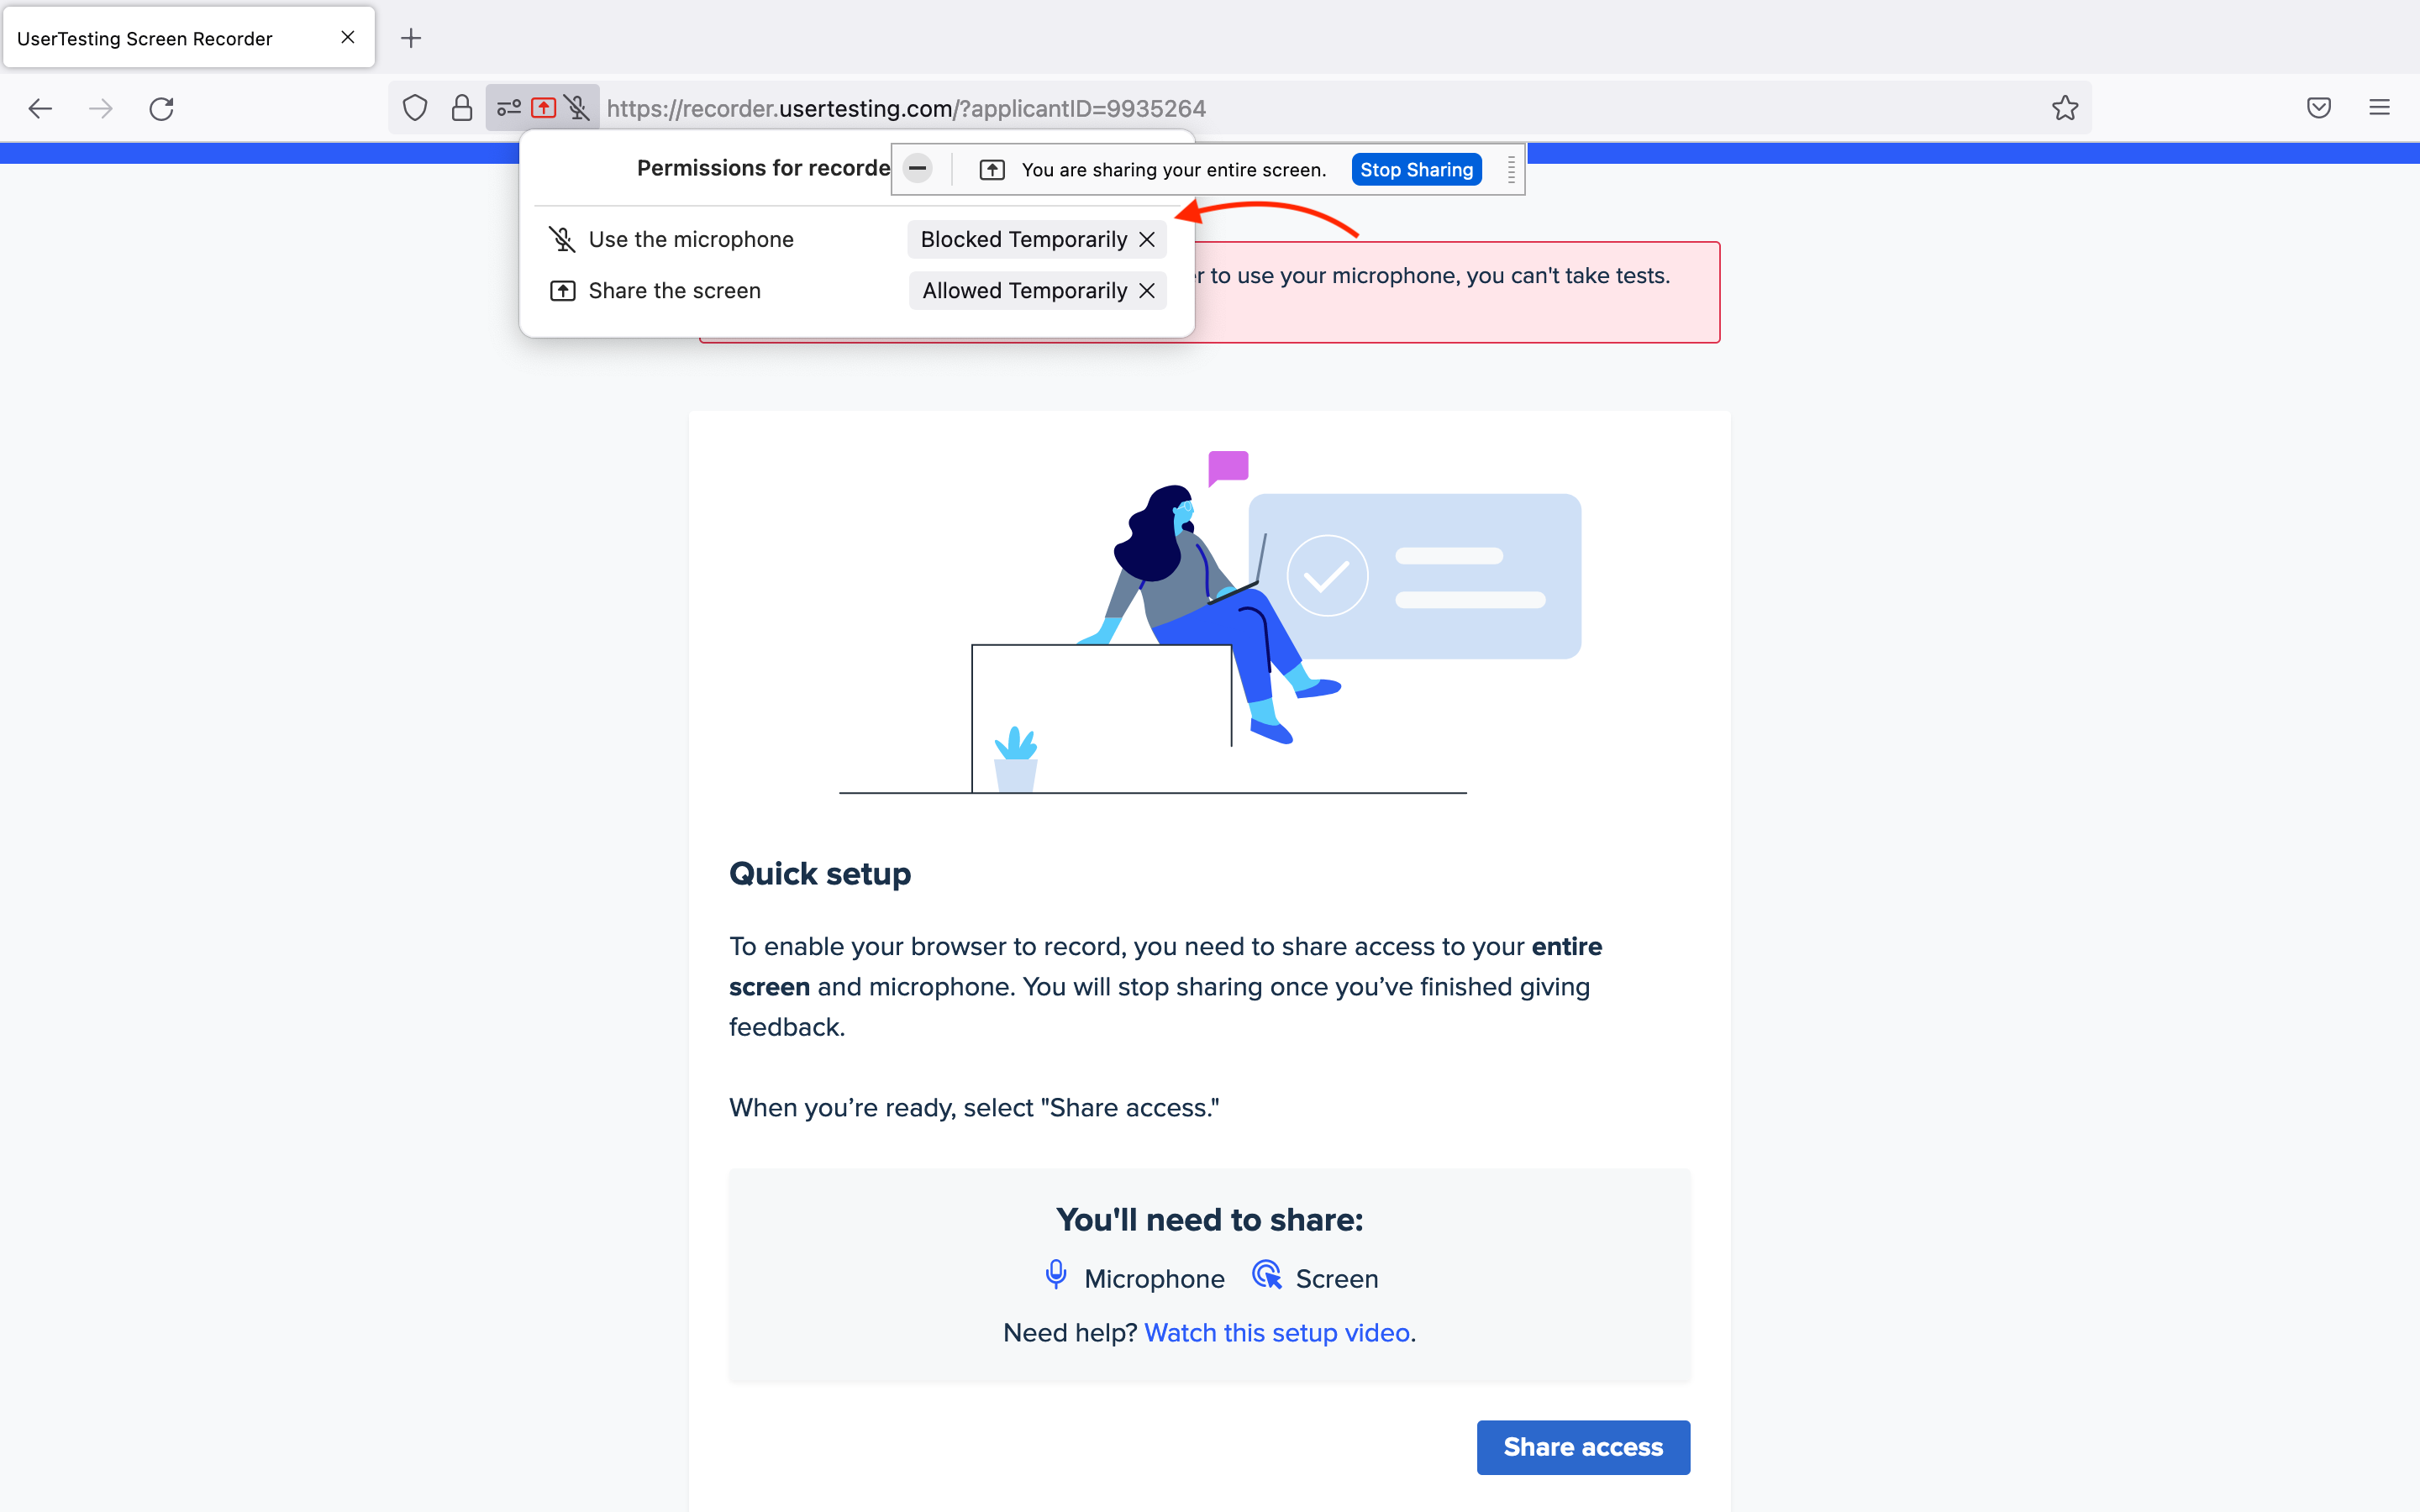Open a new browser tab
Image resolution: width=2420 pixels, height=1512 pixels.
(411, 38)
